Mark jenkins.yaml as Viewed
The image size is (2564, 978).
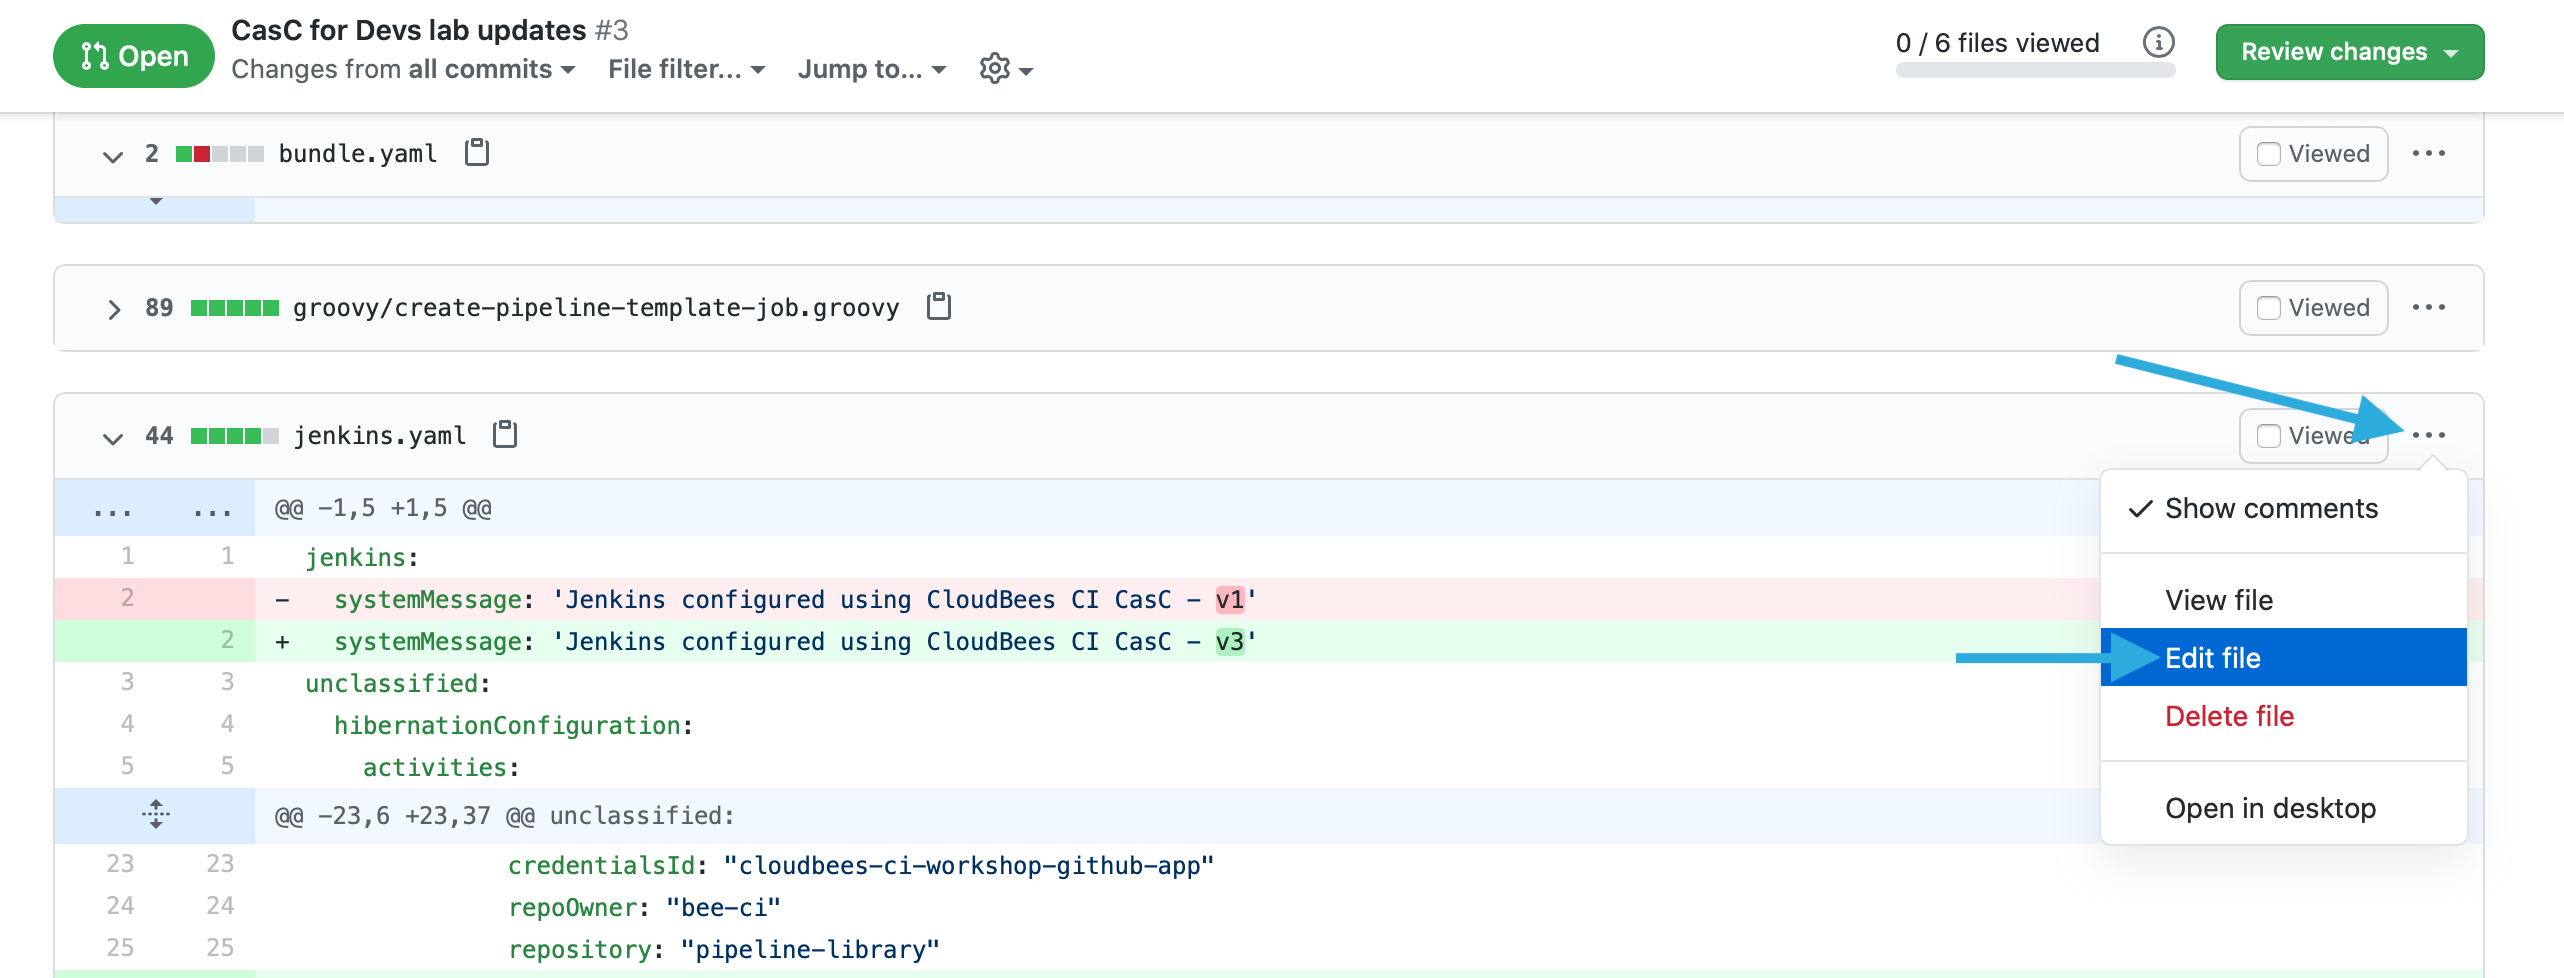tap(2269, 434)
